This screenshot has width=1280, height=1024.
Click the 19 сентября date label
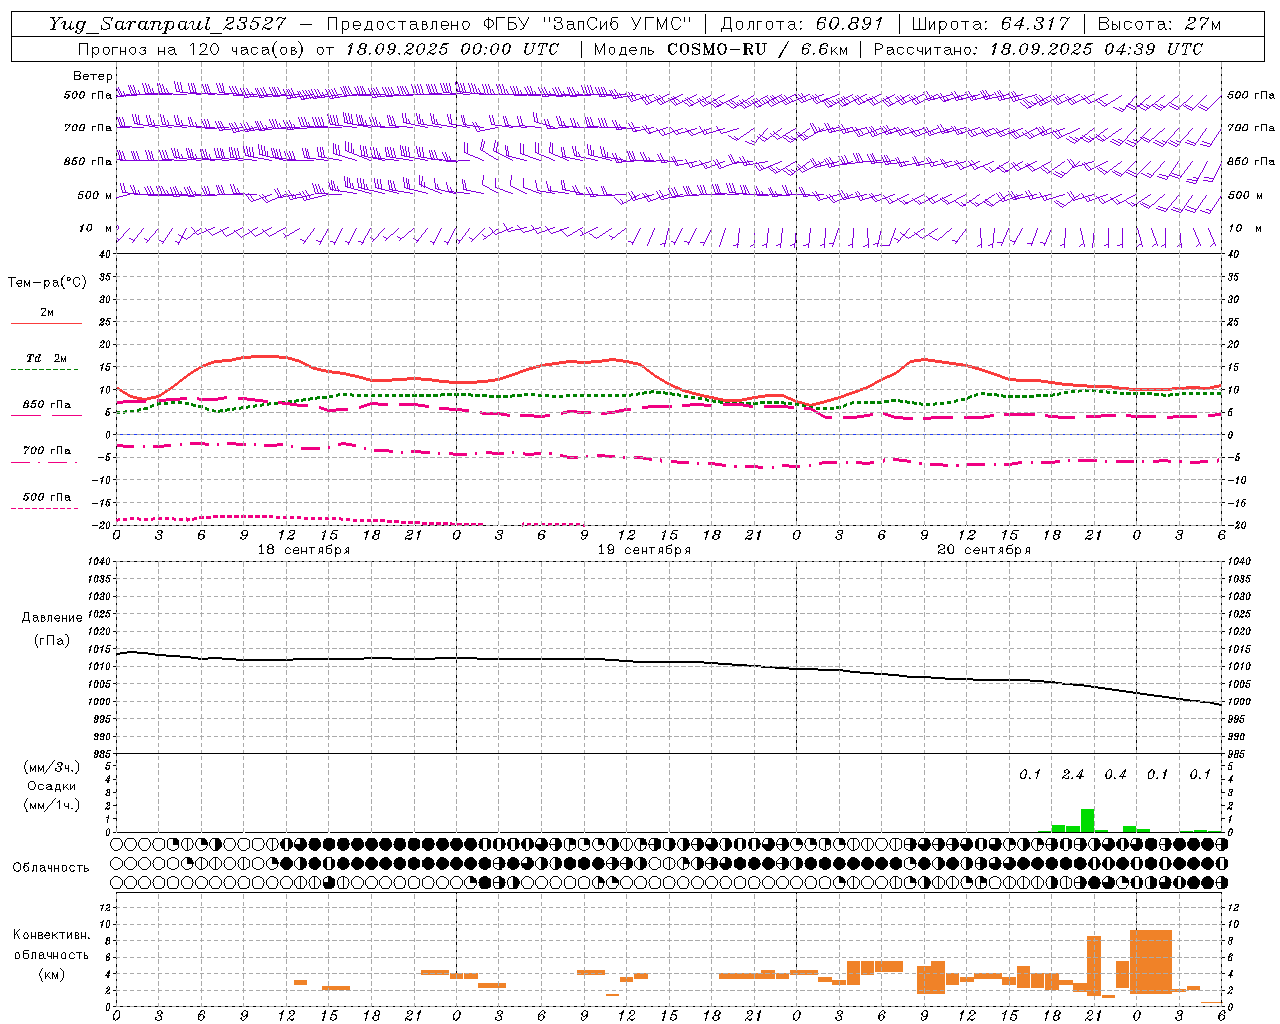pyautogui.click(x=644, y=550)
